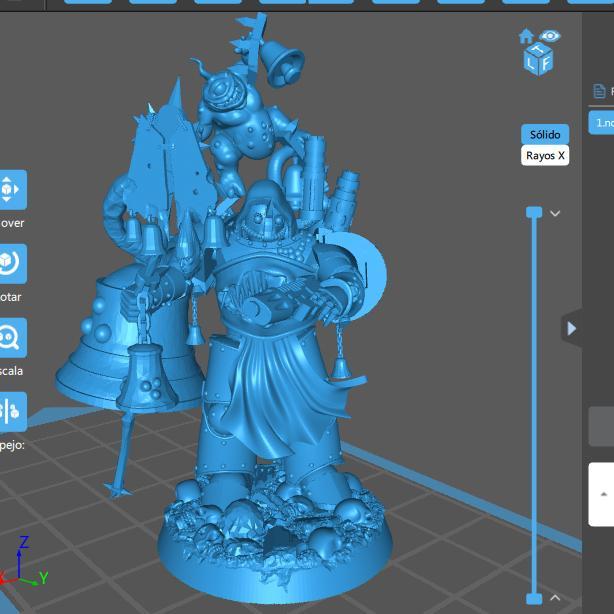Image resolution: width=614 pixels, height=614 pixels.
Task: Toggle perspective view with eye icon
Action: (x=550, y=36)
